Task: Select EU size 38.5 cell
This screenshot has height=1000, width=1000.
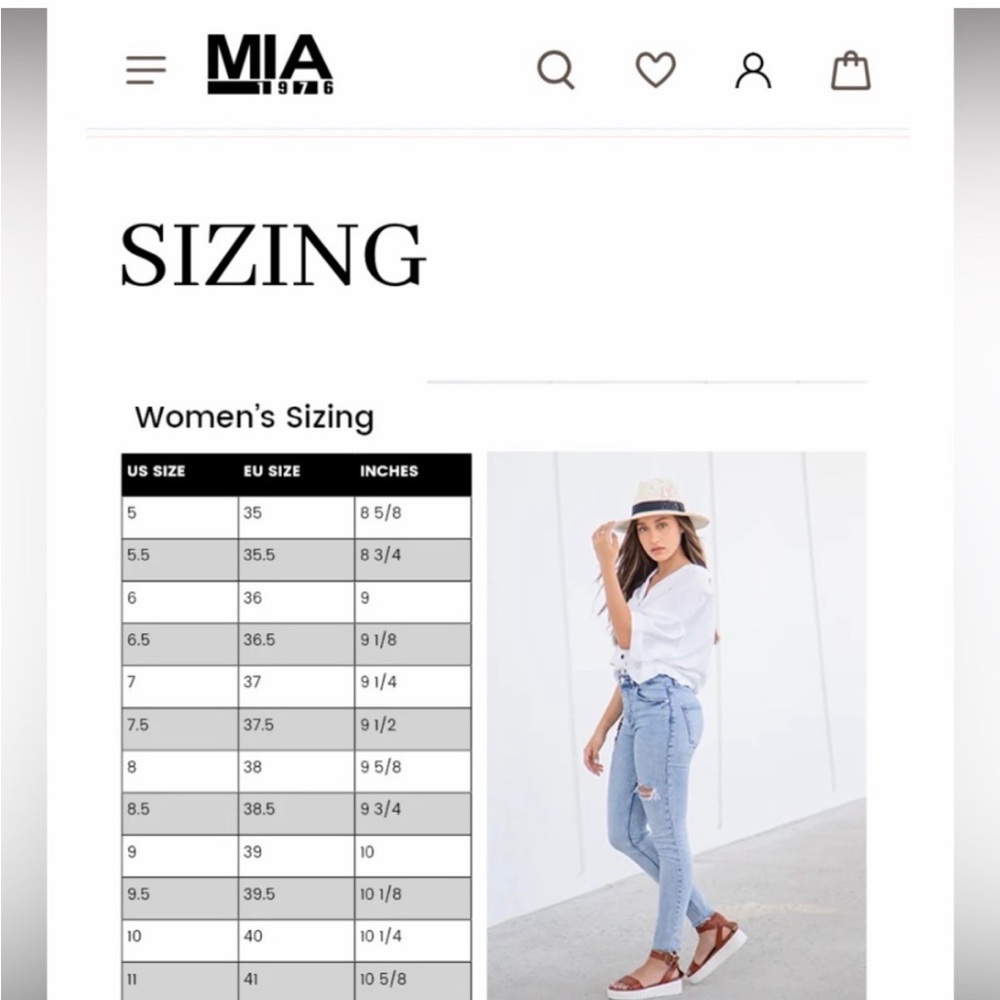Action: [296, 809]
